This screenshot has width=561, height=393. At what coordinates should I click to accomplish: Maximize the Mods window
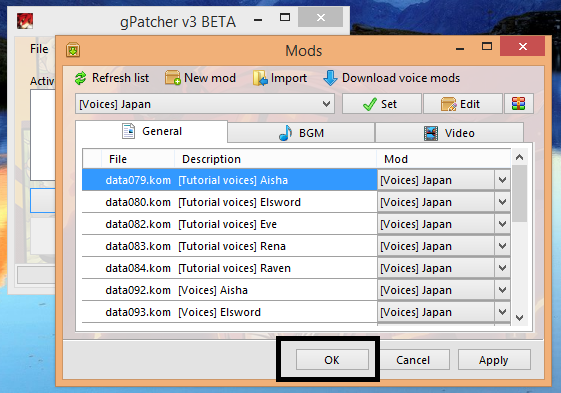pos(487,46)
